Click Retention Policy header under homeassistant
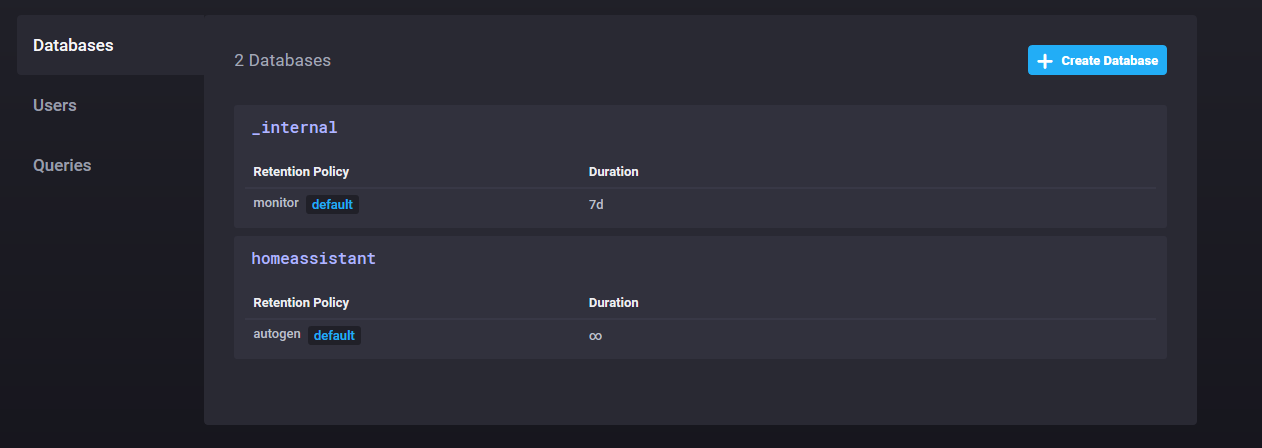Viewport: 1262px width, 448px height. 301,303
